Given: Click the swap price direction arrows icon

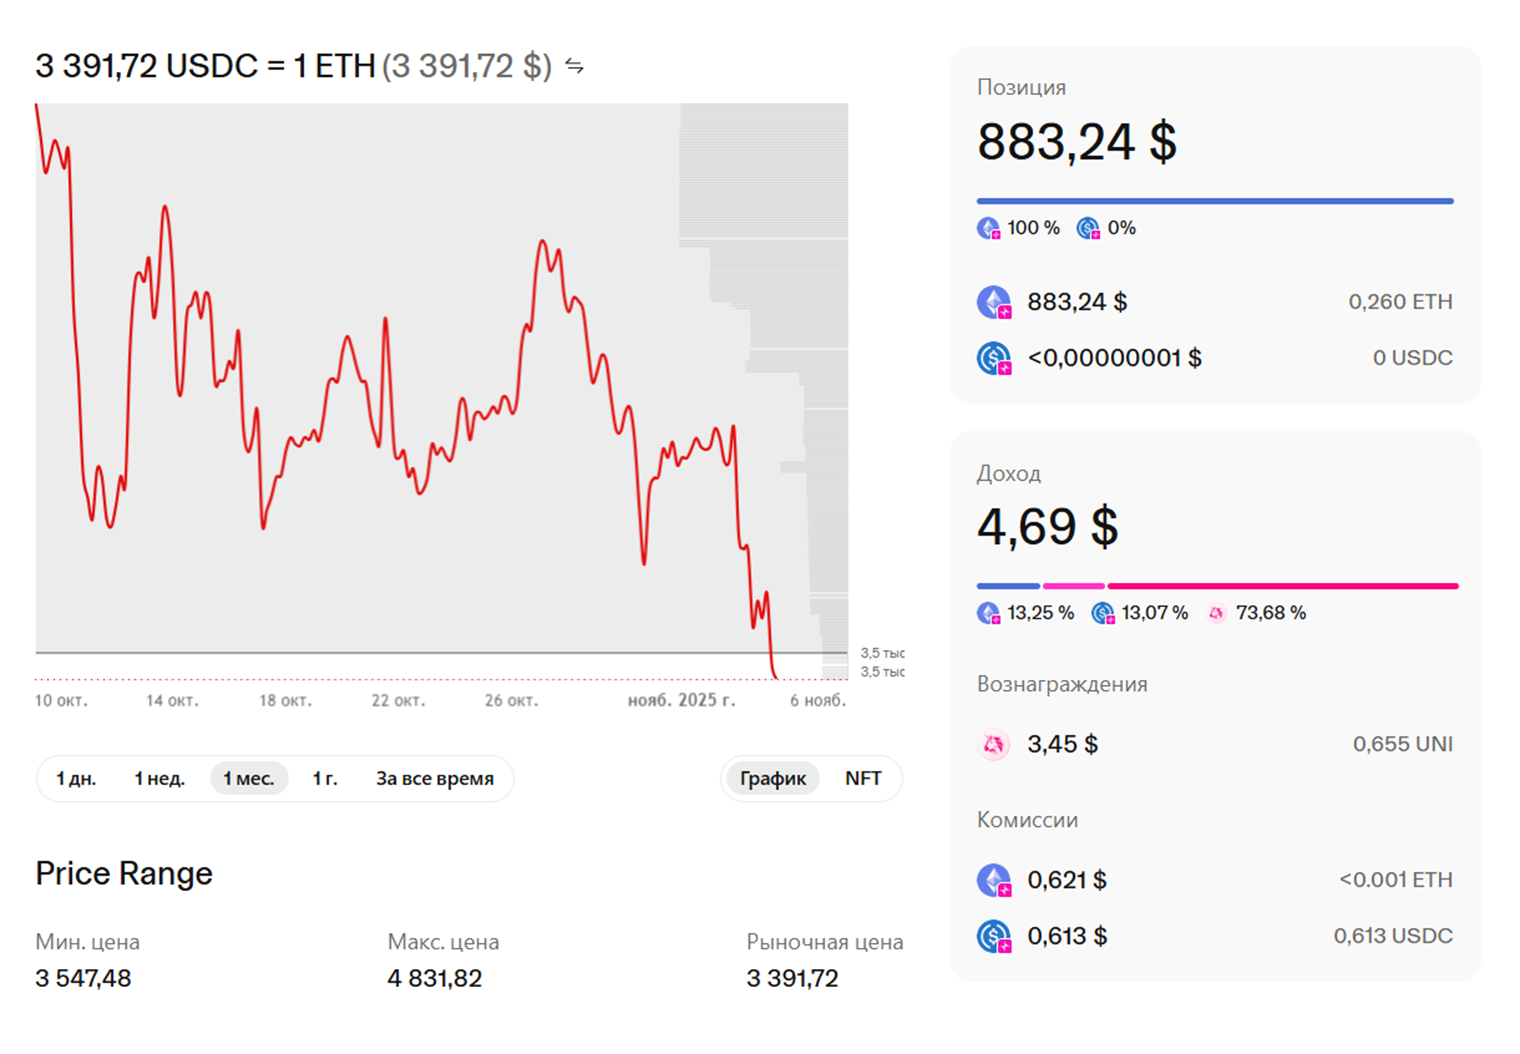Looking at the screenshot, I should [574, 66].
